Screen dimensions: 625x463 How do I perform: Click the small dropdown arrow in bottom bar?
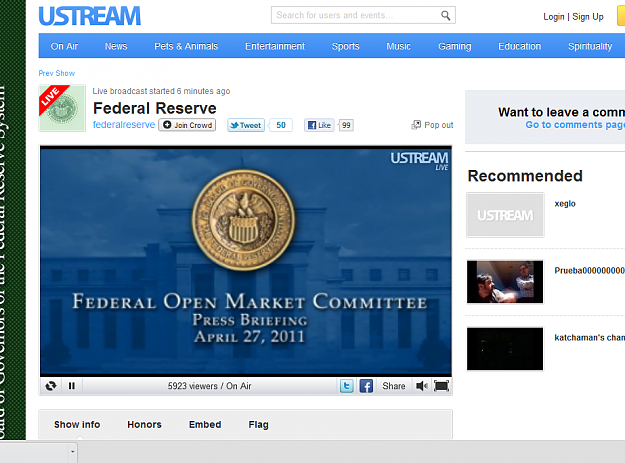point(73,451)
